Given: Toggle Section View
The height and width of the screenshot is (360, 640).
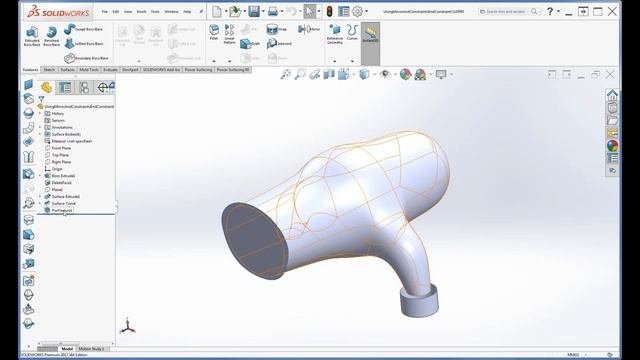Looking at the screenshot, I should coord(329,74).
